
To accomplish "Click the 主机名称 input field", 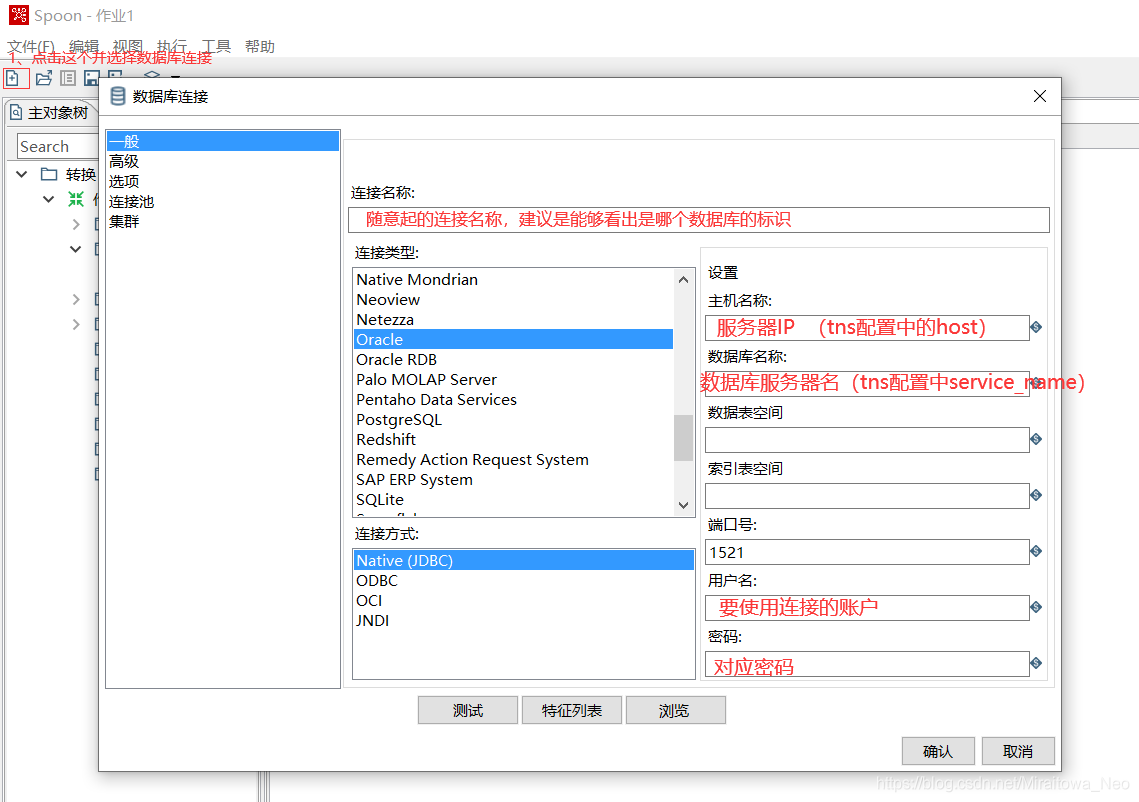I will click(x=867, y=328).
